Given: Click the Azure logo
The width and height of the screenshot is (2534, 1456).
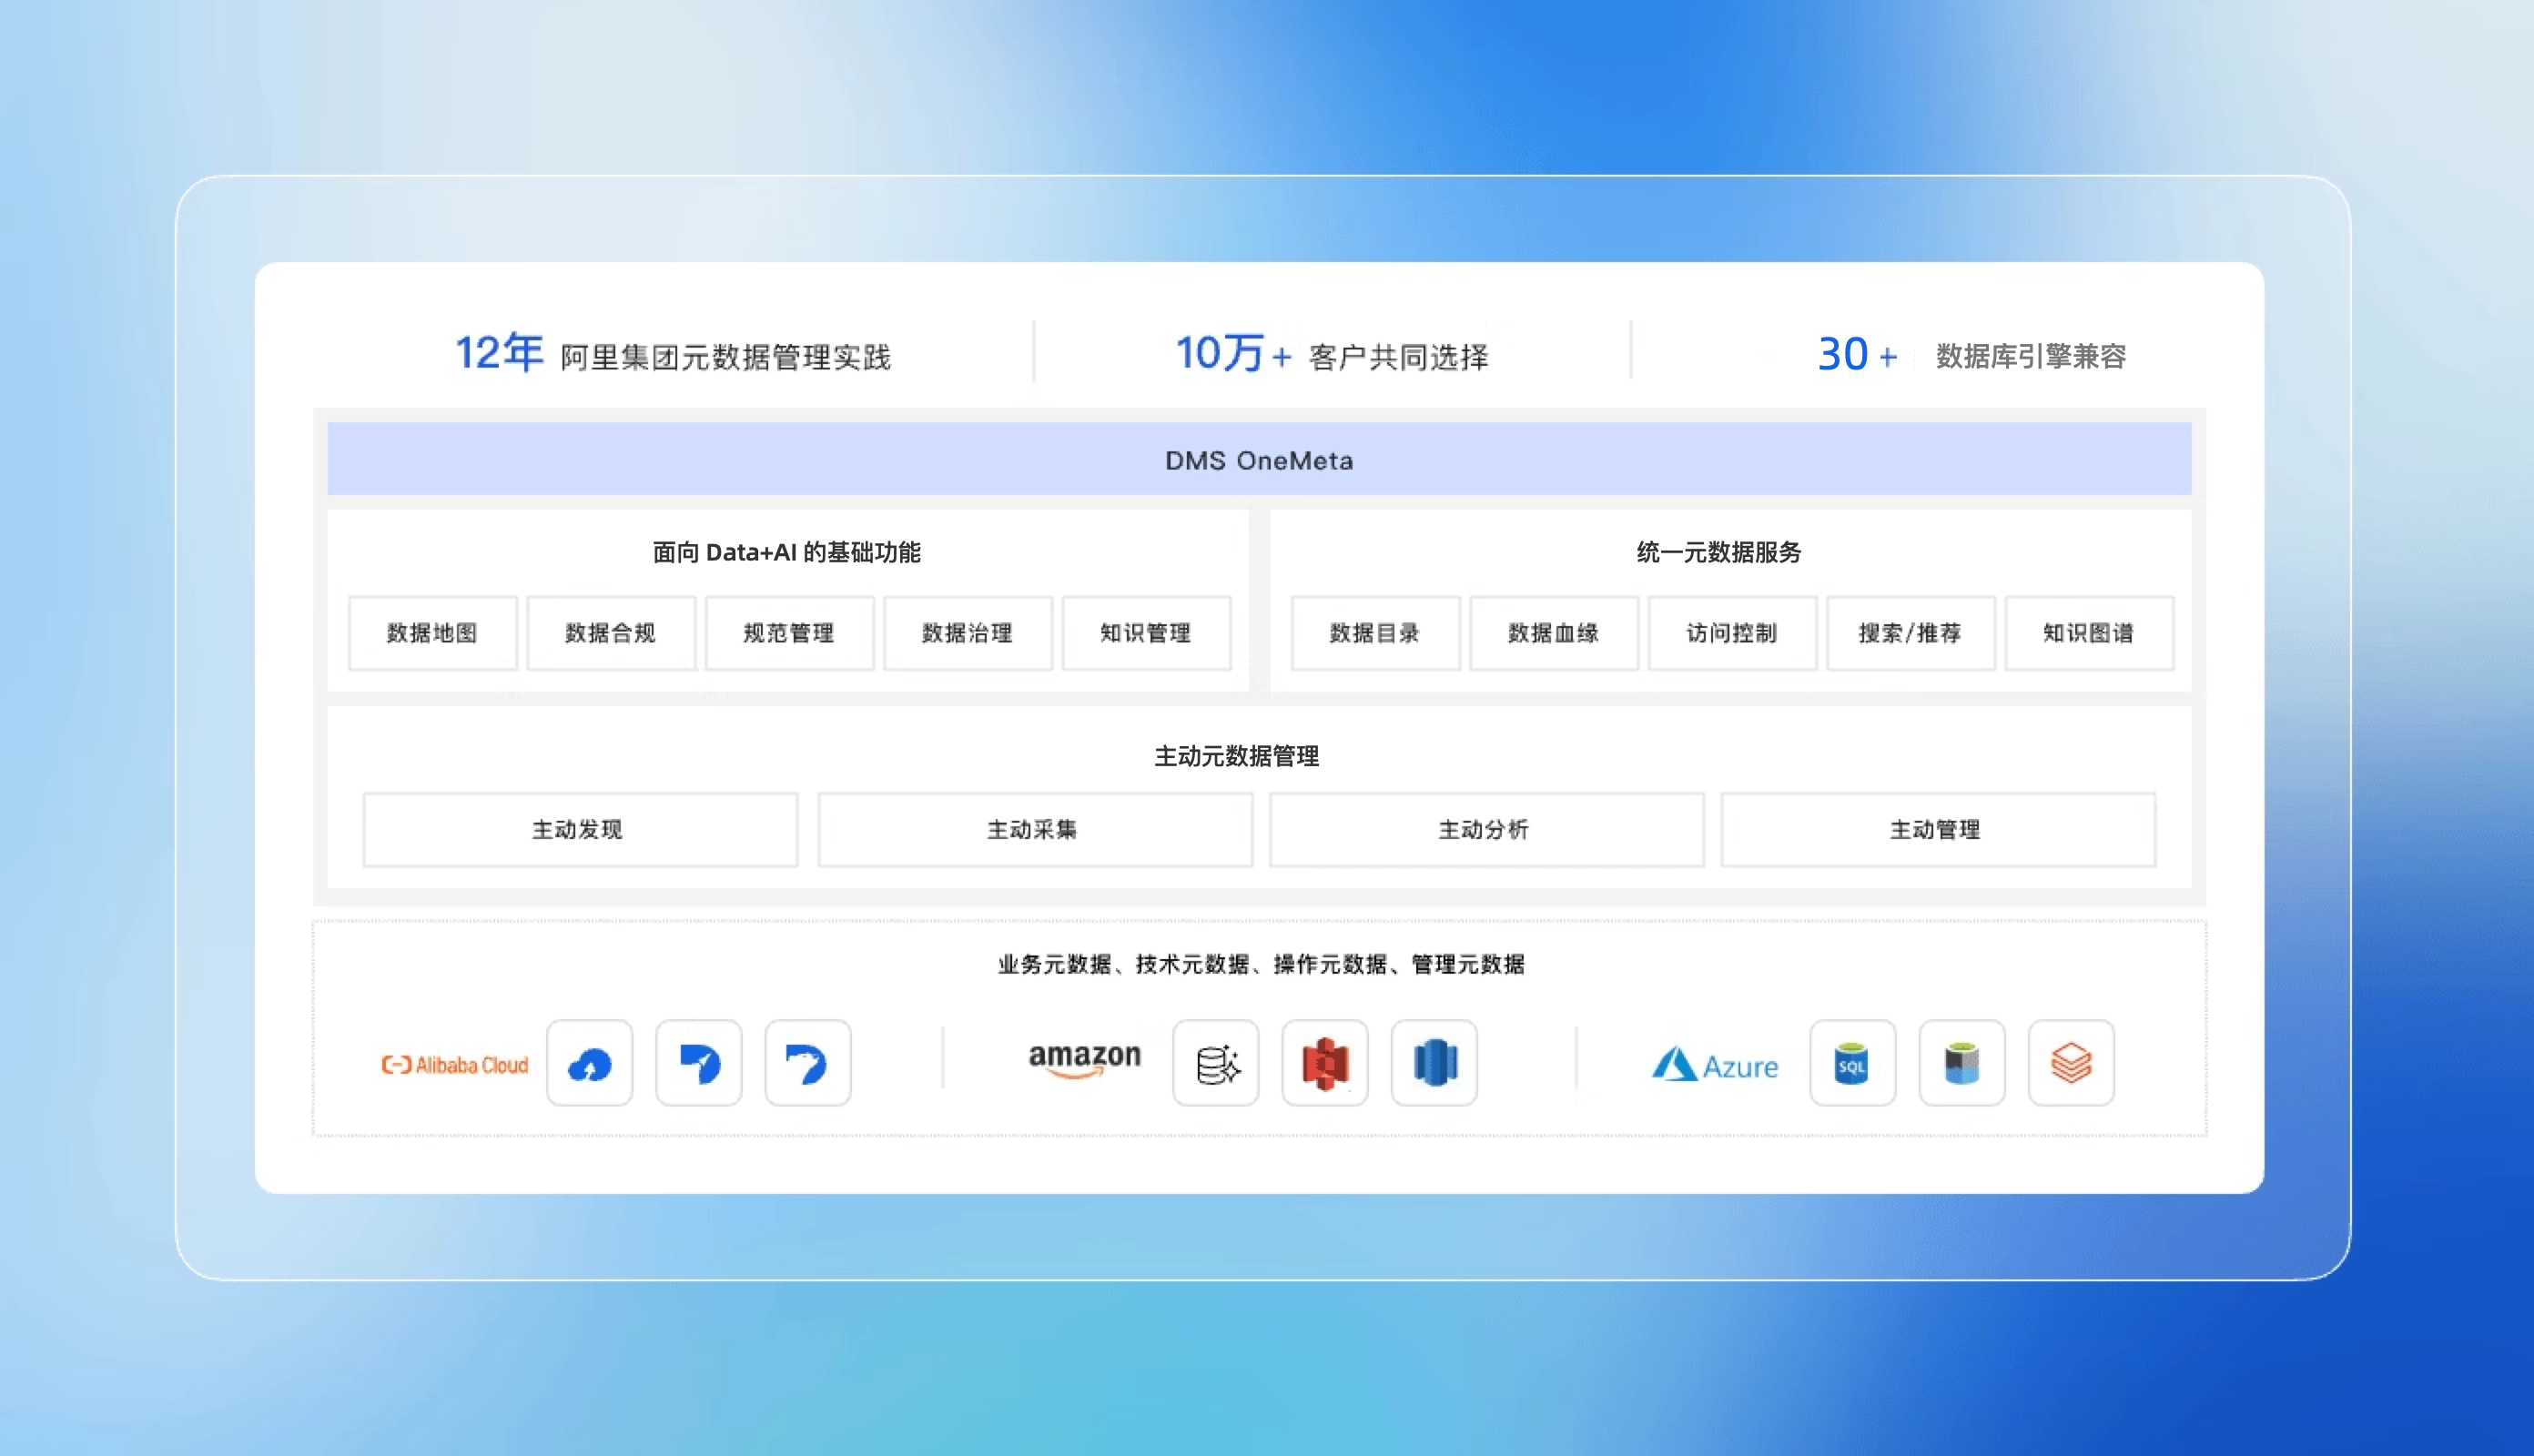Looking at the screenshot, I should tap(1715, 1064).
